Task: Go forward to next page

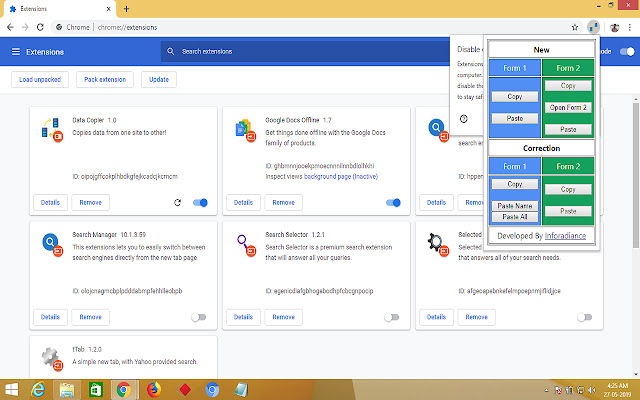Action: [25, 27]
